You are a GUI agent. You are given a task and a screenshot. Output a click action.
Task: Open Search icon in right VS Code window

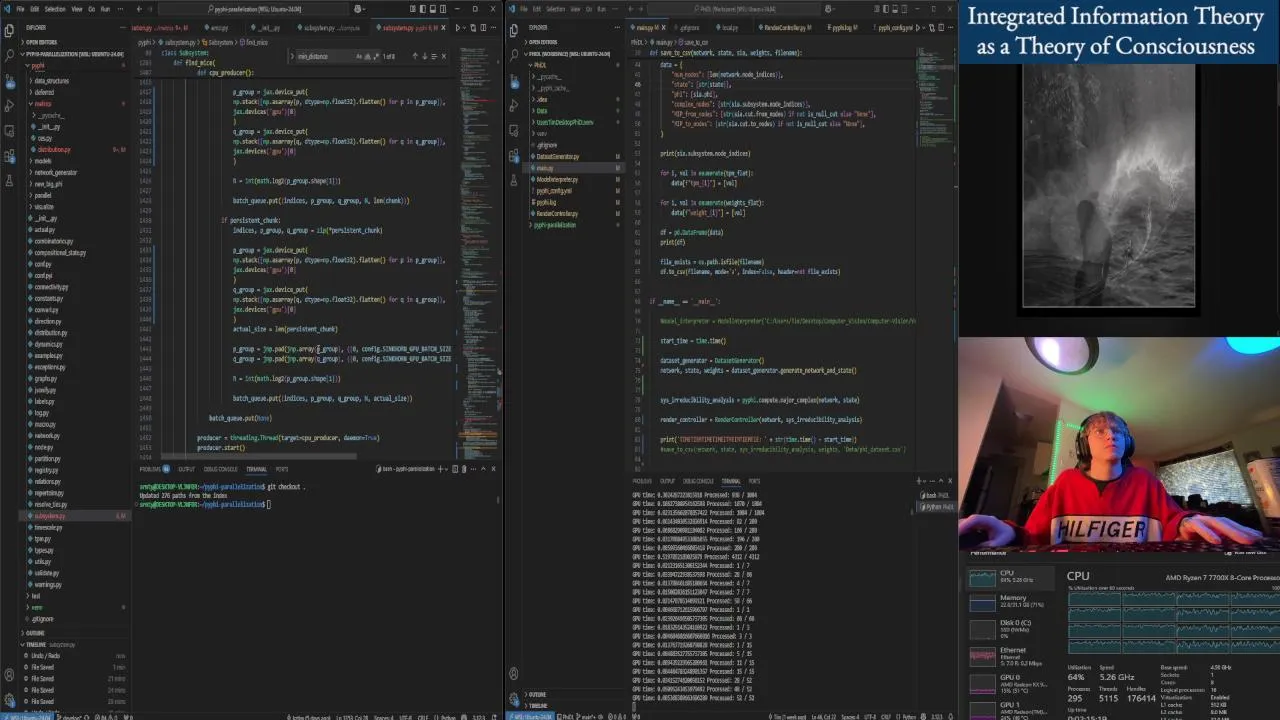pyautogui.click(x=514, y=54)
